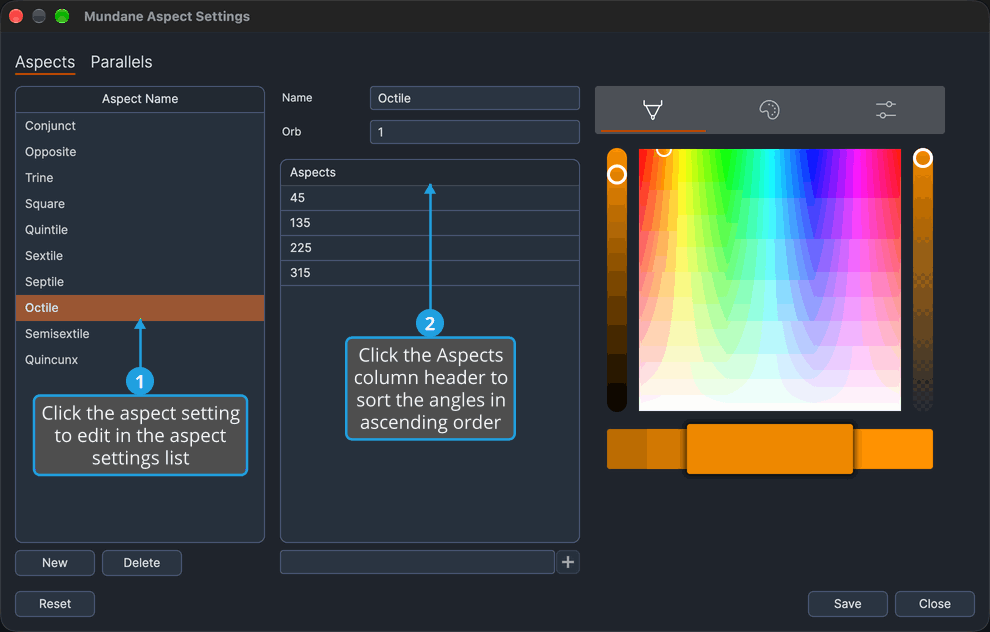
Task: Click the central orange preview swatch
Action: click(770, 449)
